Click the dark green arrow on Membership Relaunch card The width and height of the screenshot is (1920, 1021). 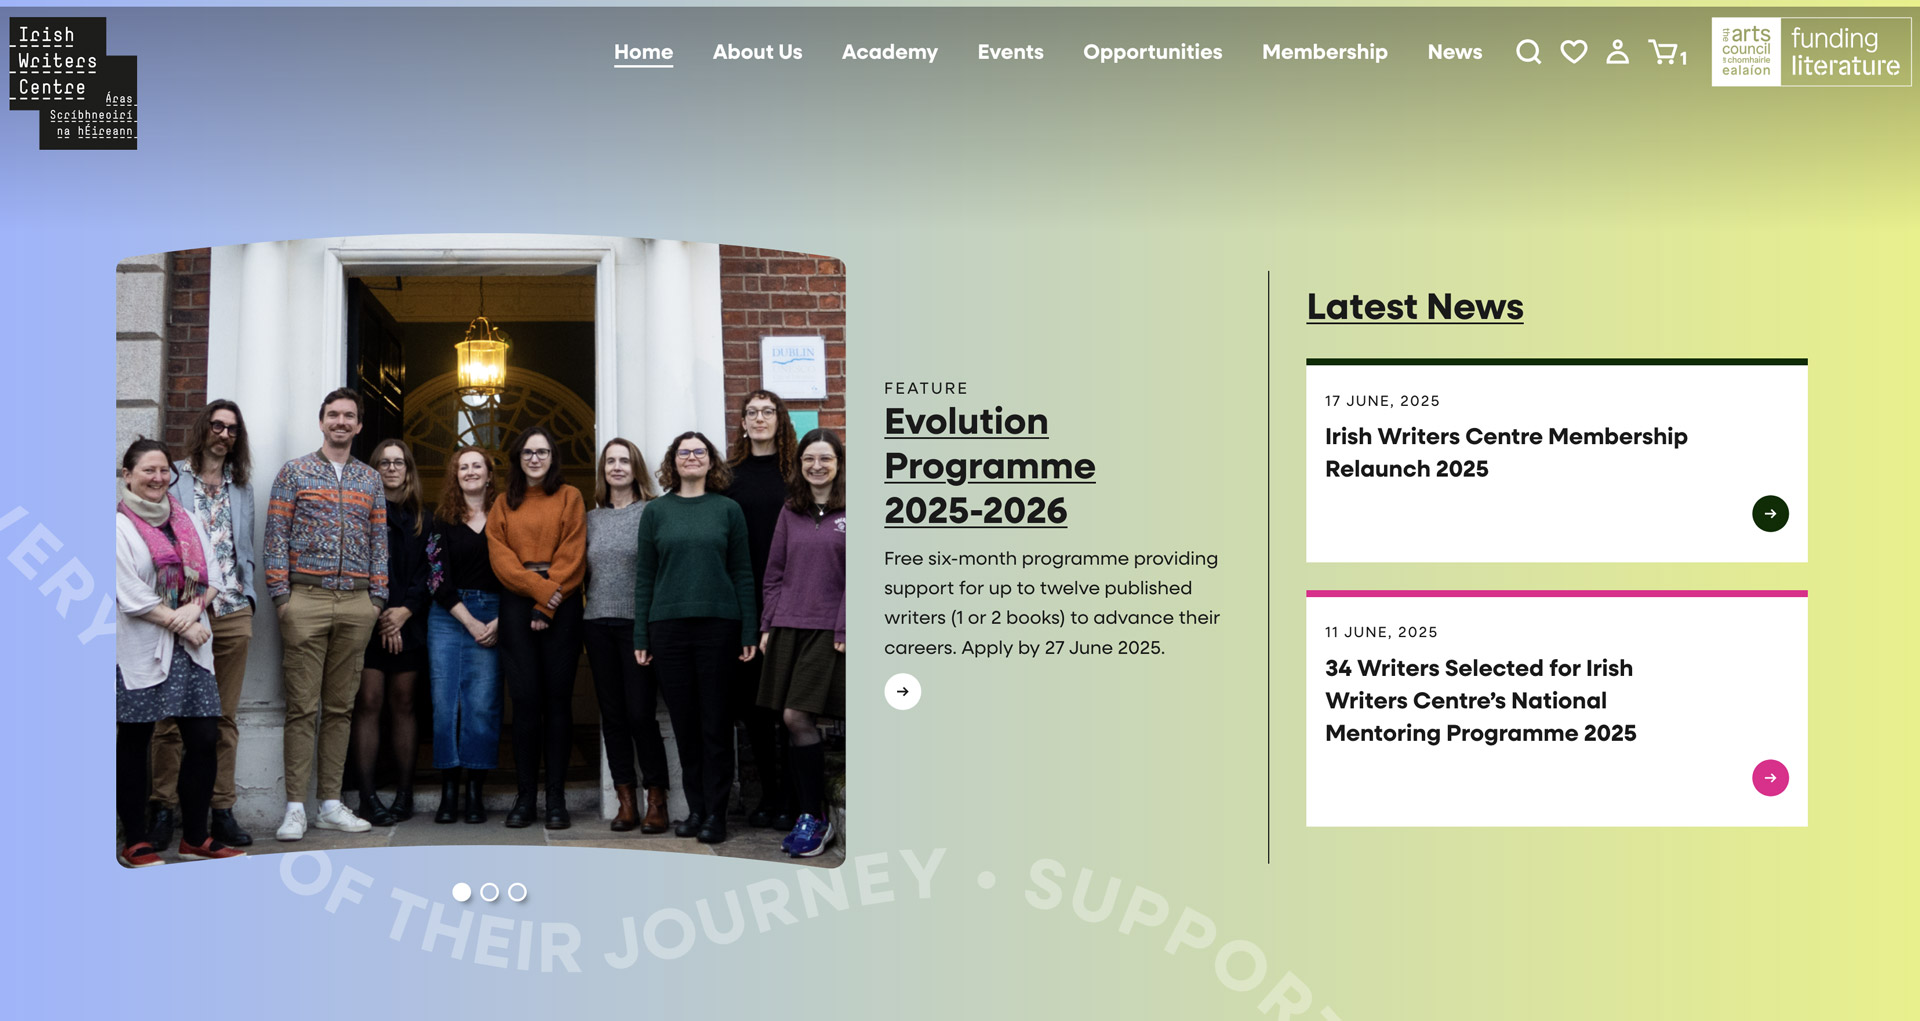coord(1770,513)
